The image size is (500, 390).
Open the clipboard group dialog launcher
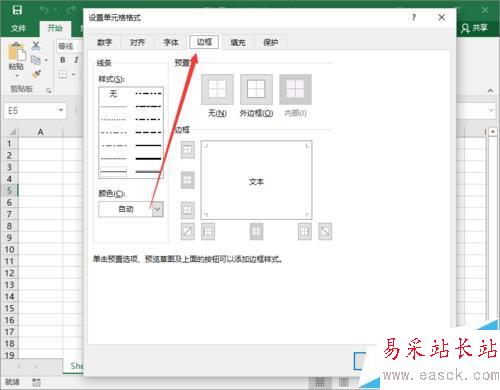tap(49, 90)
